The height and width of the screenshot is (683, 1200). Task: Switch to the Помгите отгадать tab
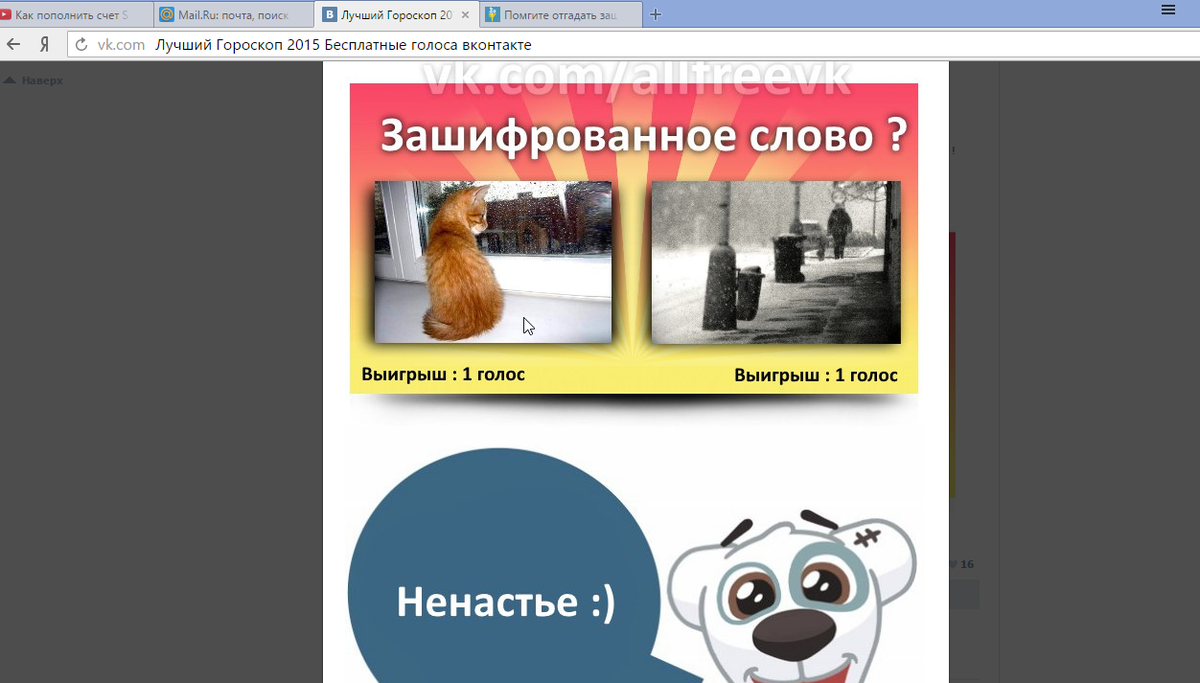559,15
